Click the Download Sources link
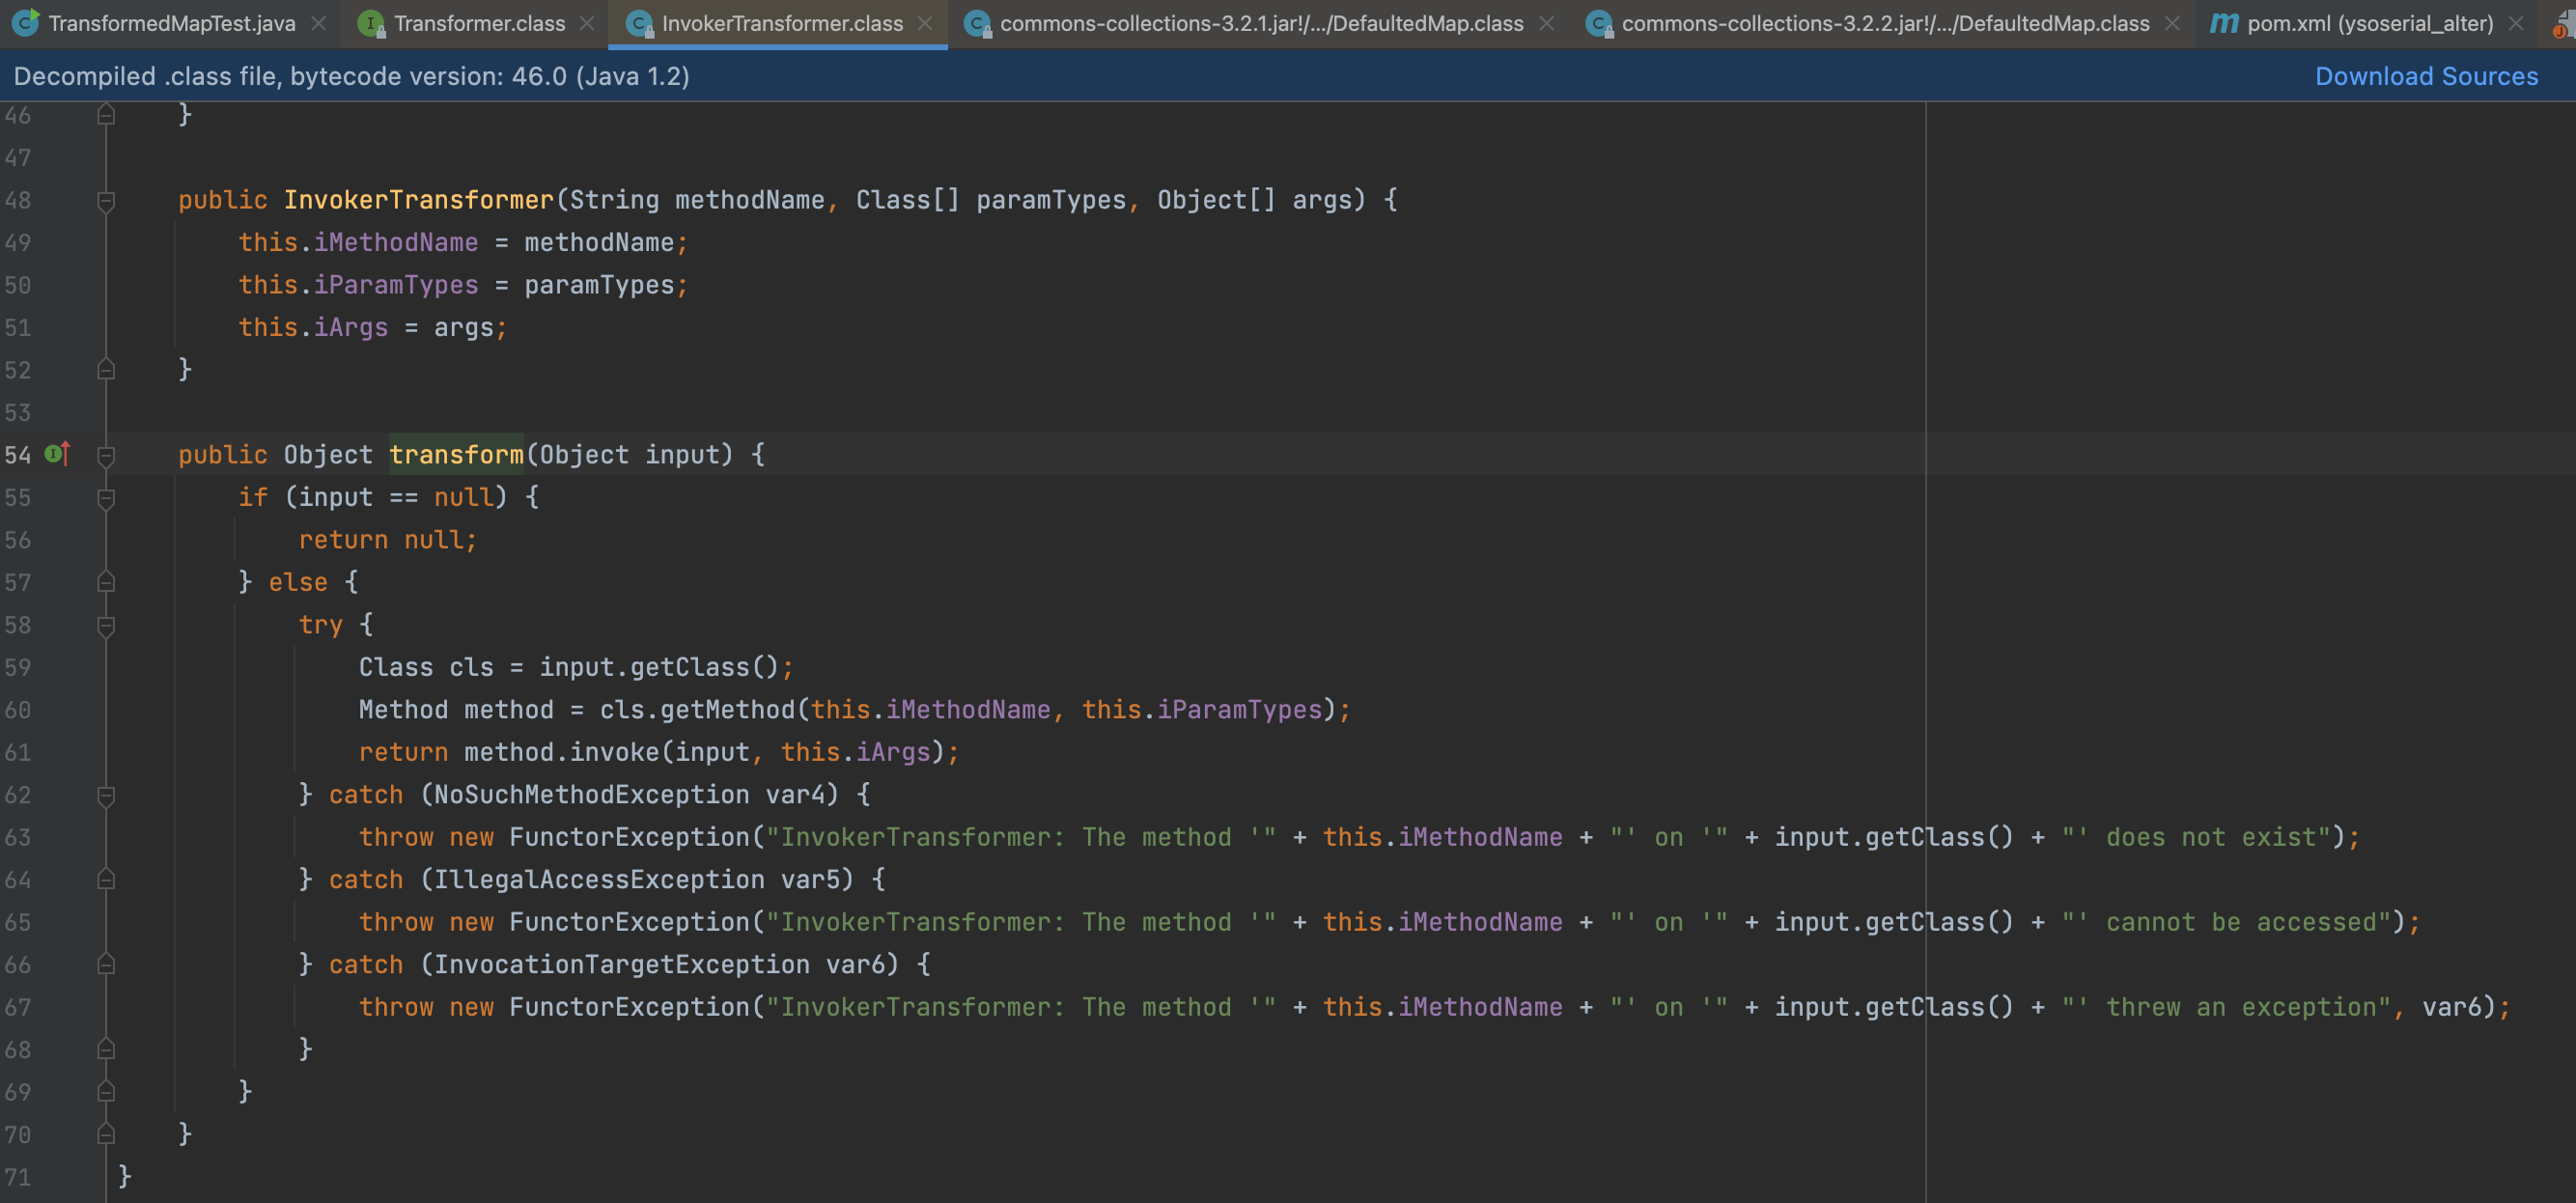2576x1203 pixels. pos(2426,76)
